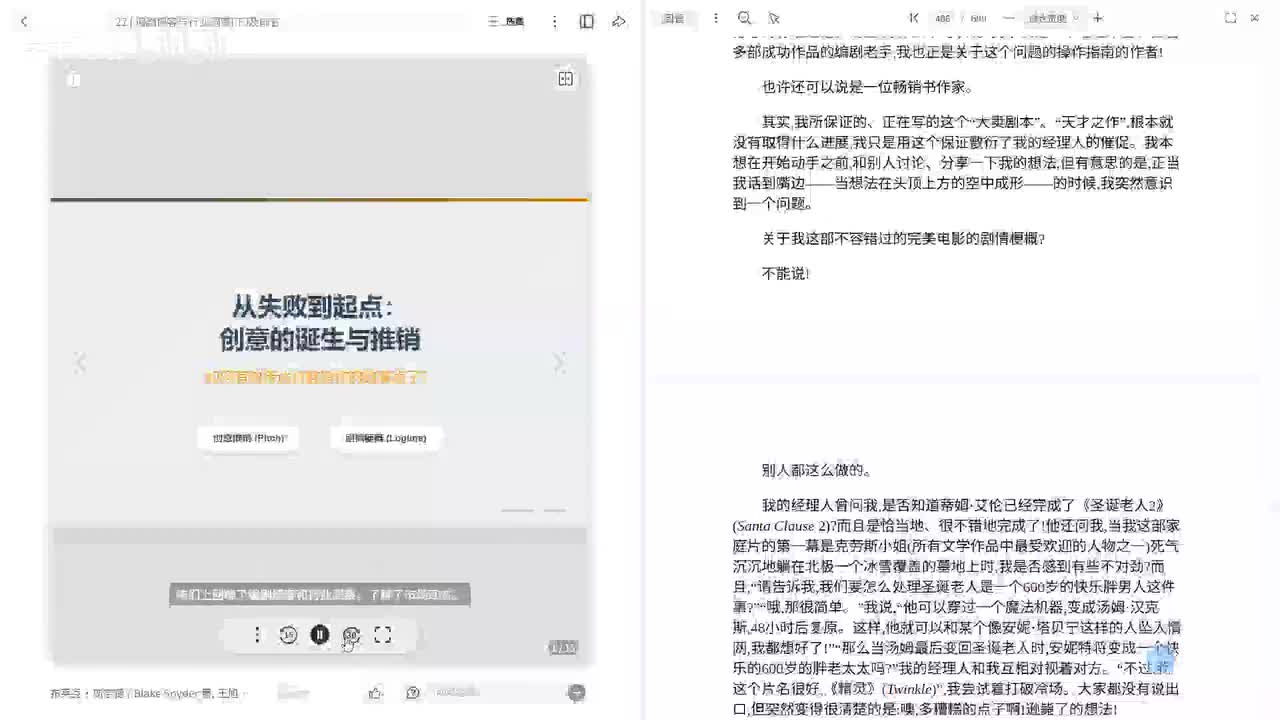This screenshot has width=1280, height=720.
Task: Enter fullscreen slide mode
Action: [382, 635]
